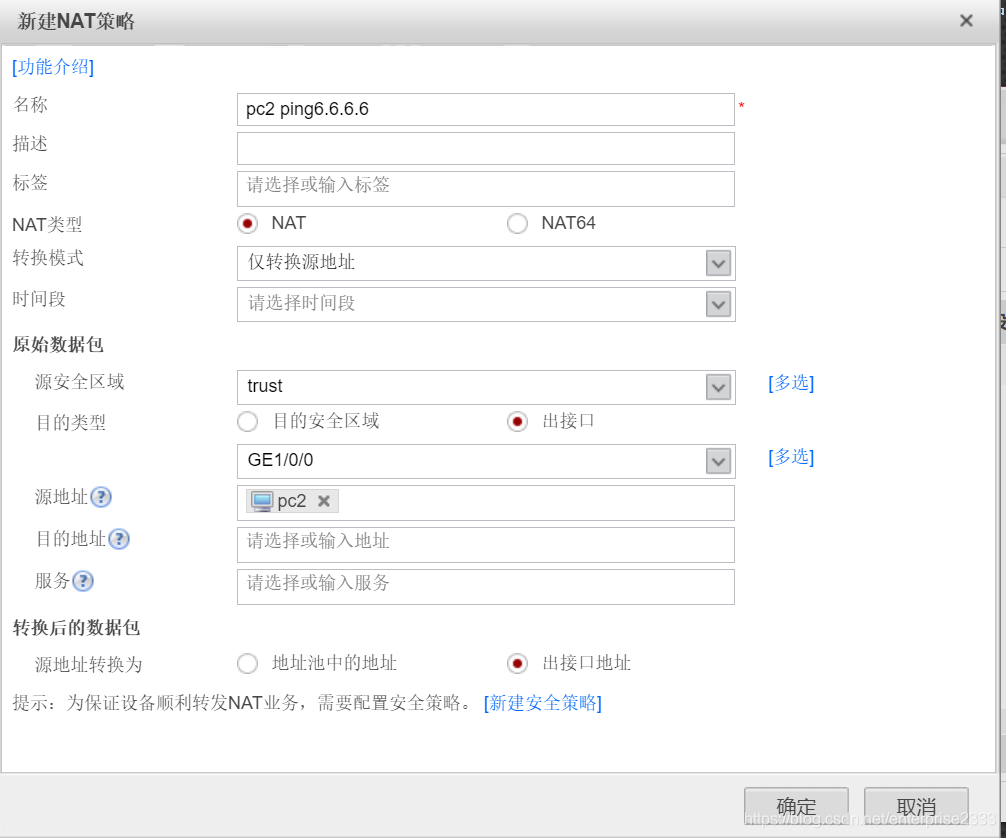Click the 服务 input field
Screen dimensions: 1006x838
tap(486, 586)
